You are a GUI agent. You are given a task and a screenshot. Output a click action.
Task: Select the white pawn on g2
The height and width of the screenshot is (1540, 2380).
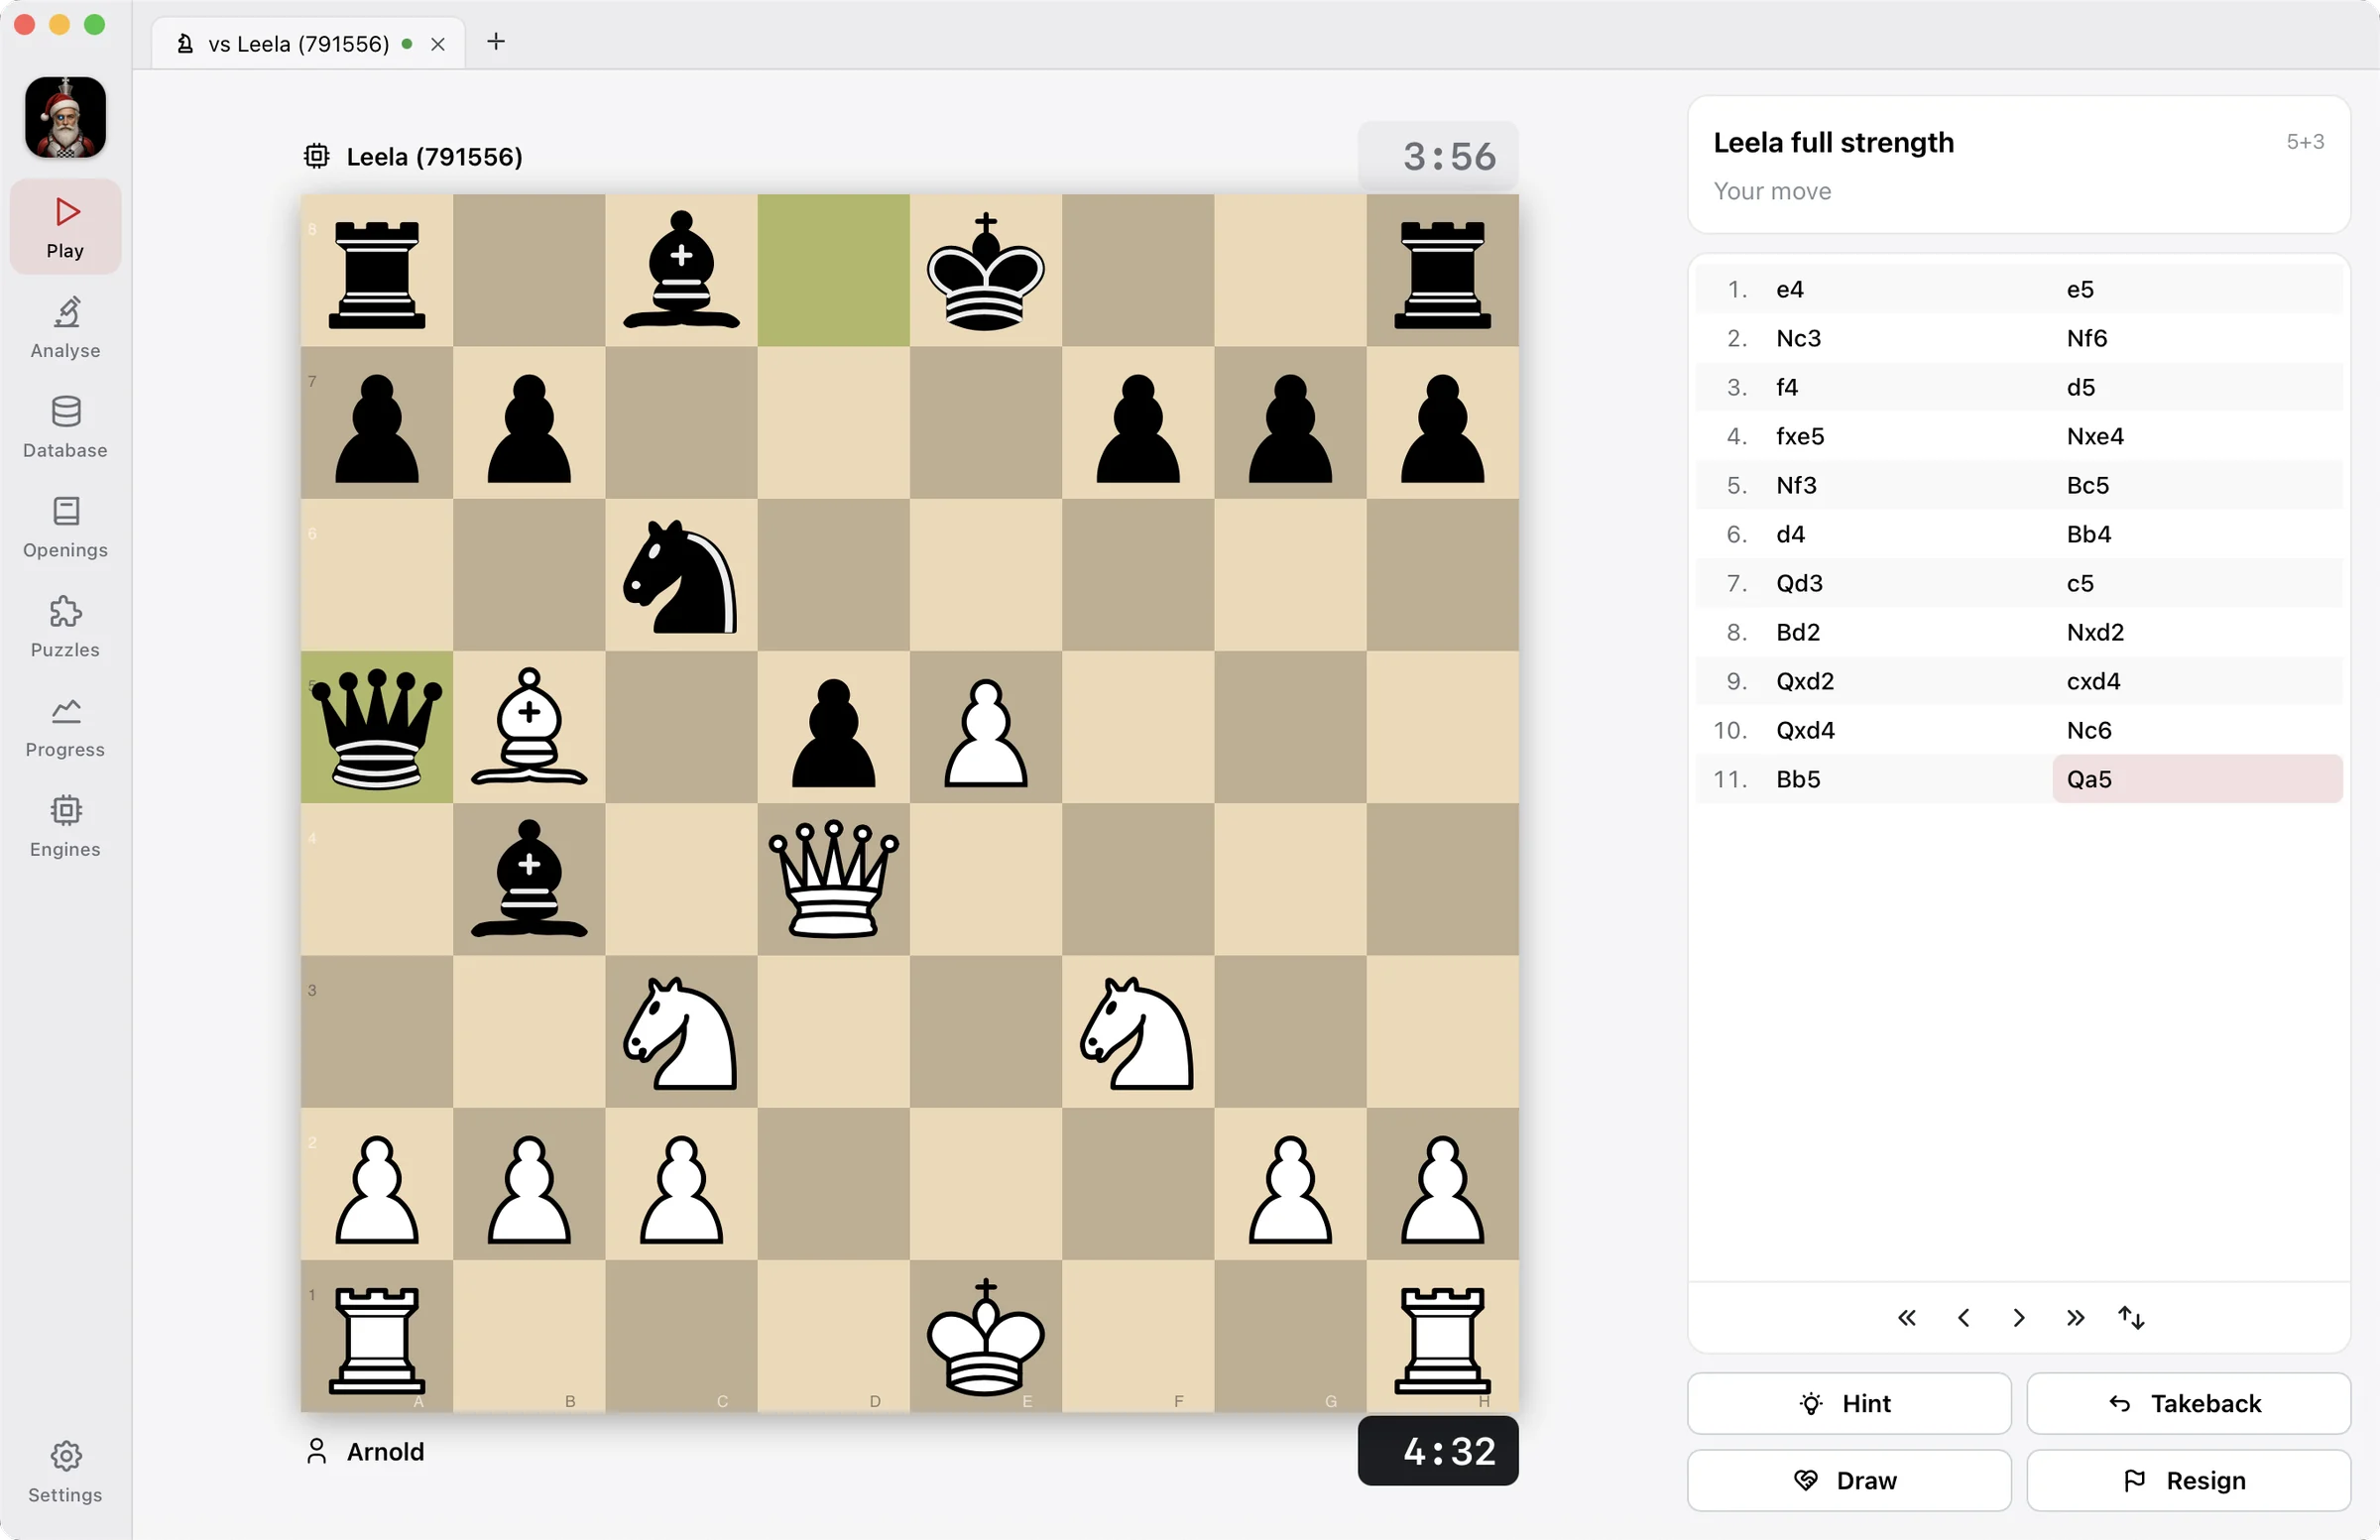coord(1290,1184)
